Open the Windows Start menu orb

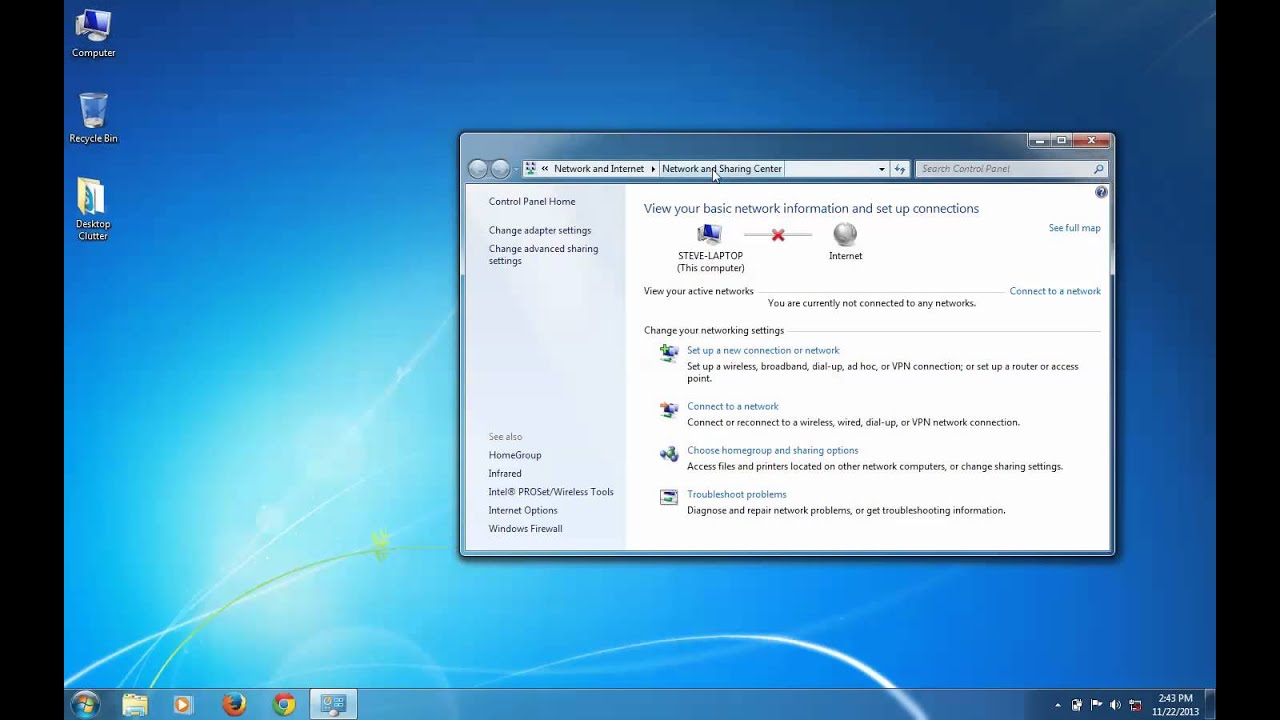85,704
